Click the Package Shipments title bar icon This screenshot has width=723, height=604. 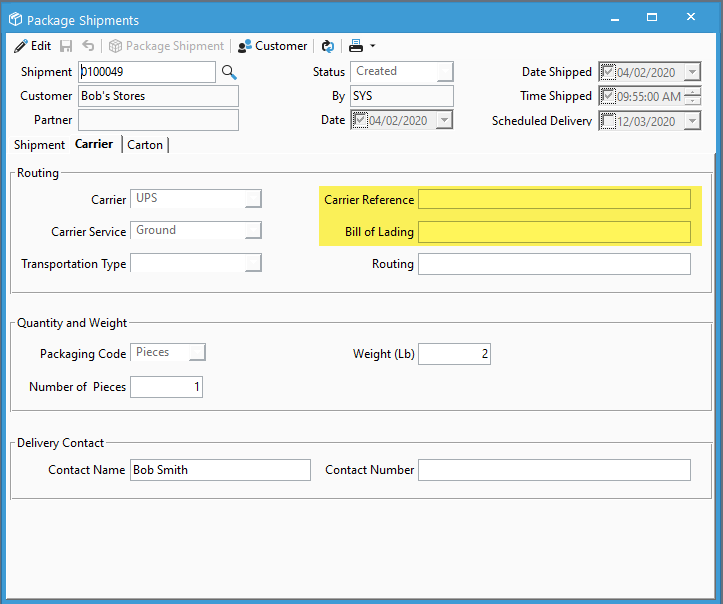coord(15,19)
